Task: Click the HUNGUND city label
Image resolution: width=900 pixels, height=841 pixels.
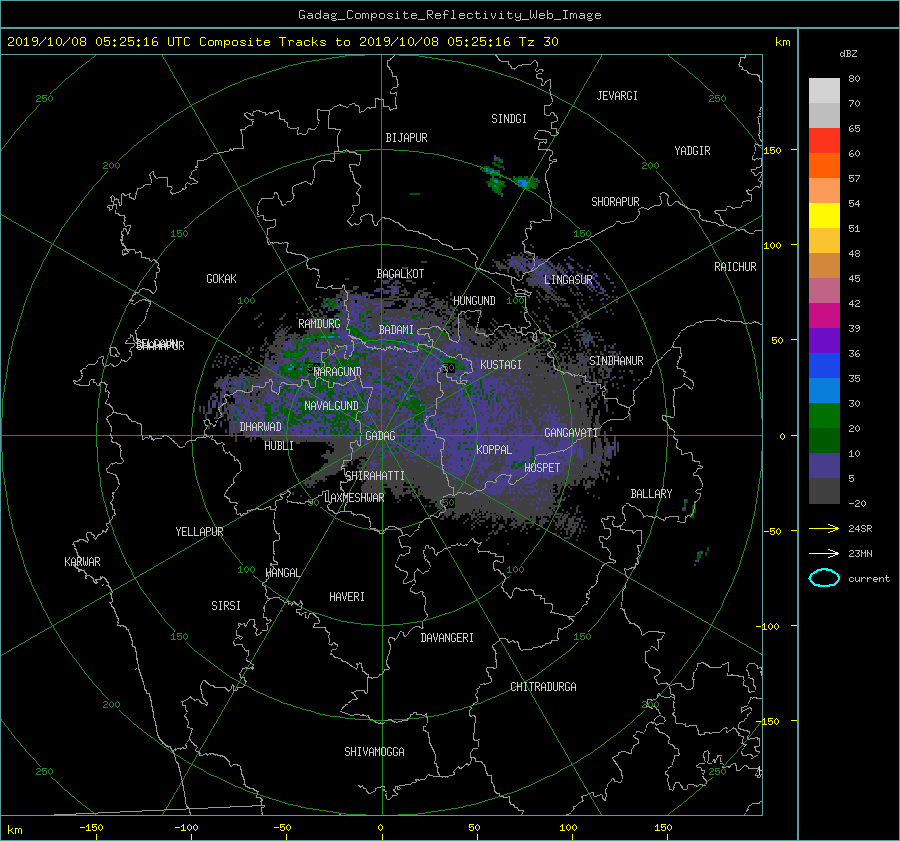Action: 474,301
